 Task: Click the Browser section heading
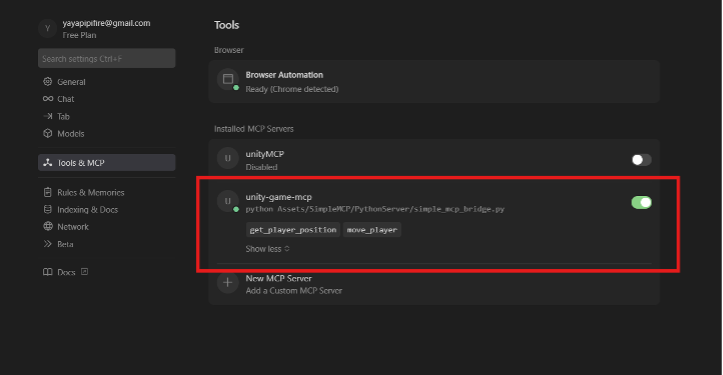tap(229, 50)
